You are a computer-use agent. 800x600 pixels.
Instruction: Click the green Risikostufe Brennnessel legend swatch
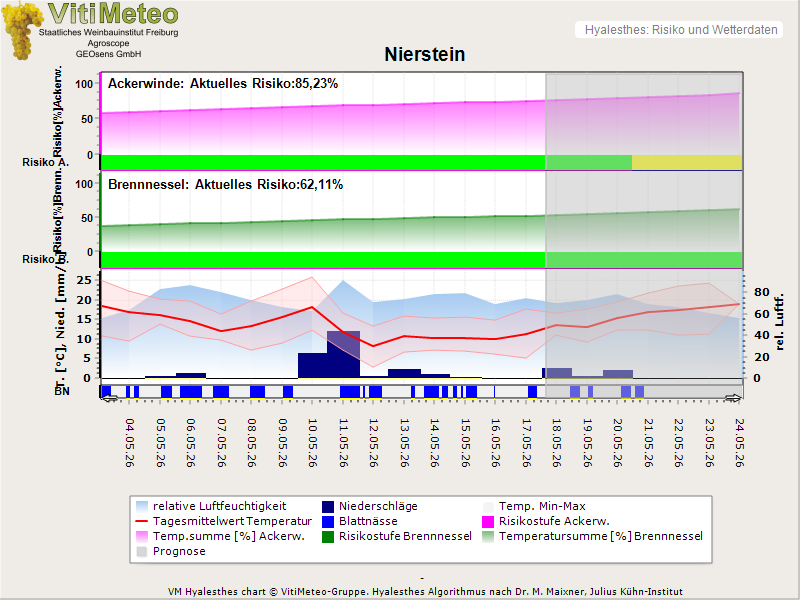coord(328,536)
